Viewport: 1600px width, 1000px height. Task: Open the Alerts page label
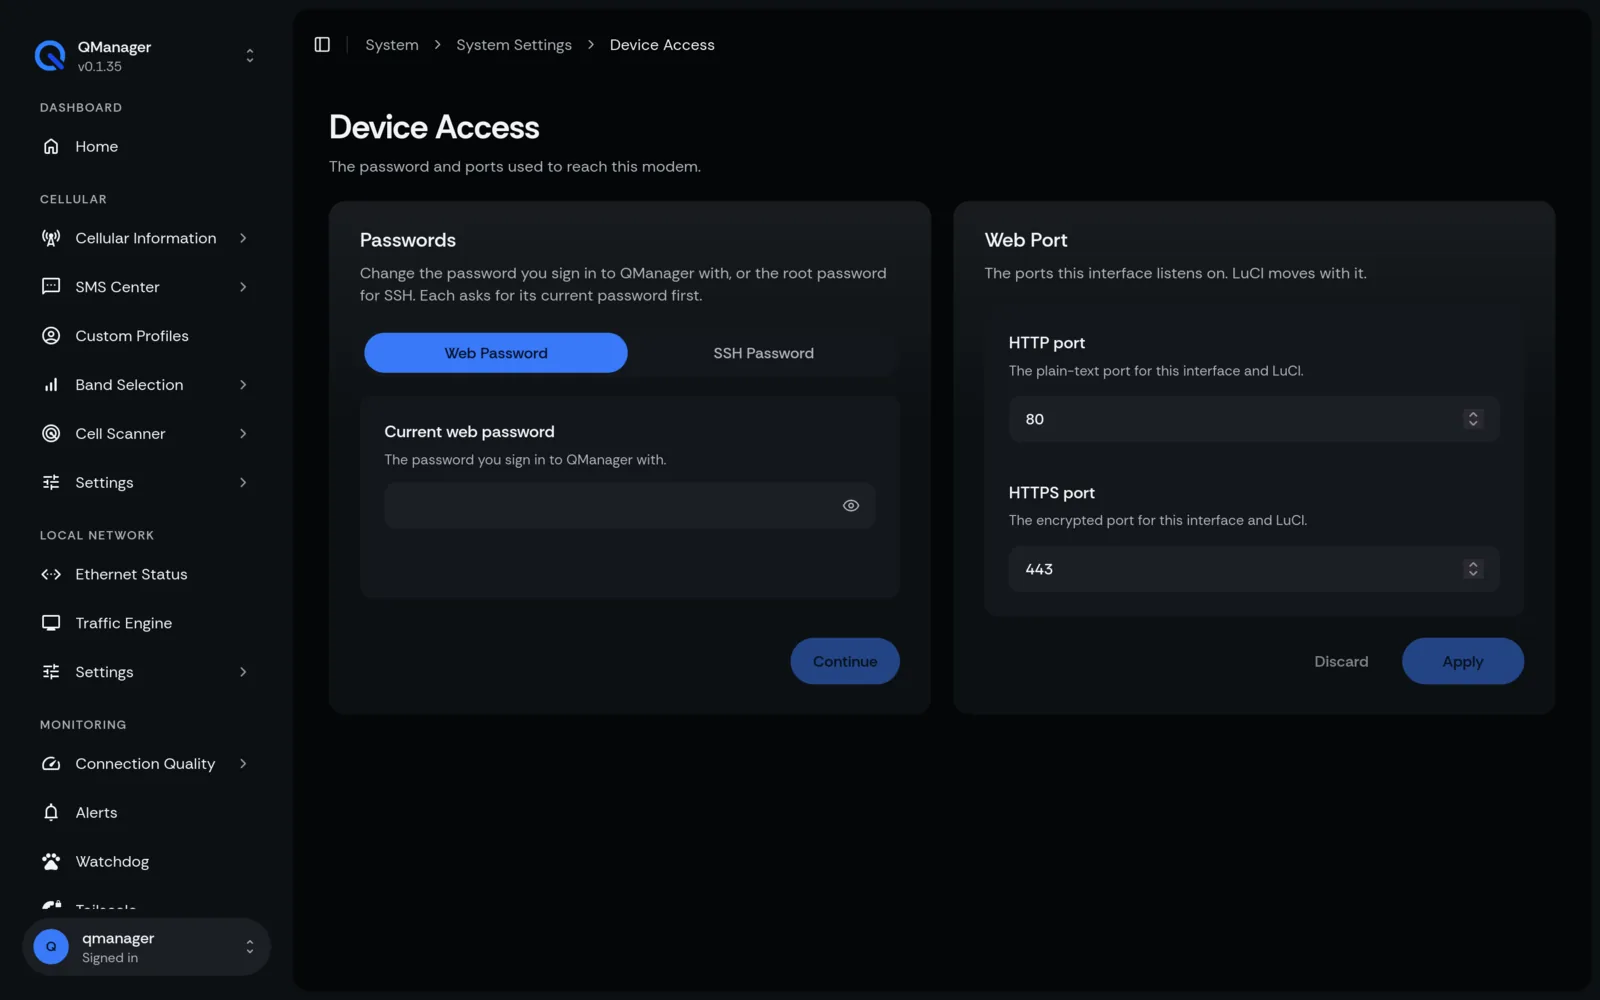coord(96,813)
